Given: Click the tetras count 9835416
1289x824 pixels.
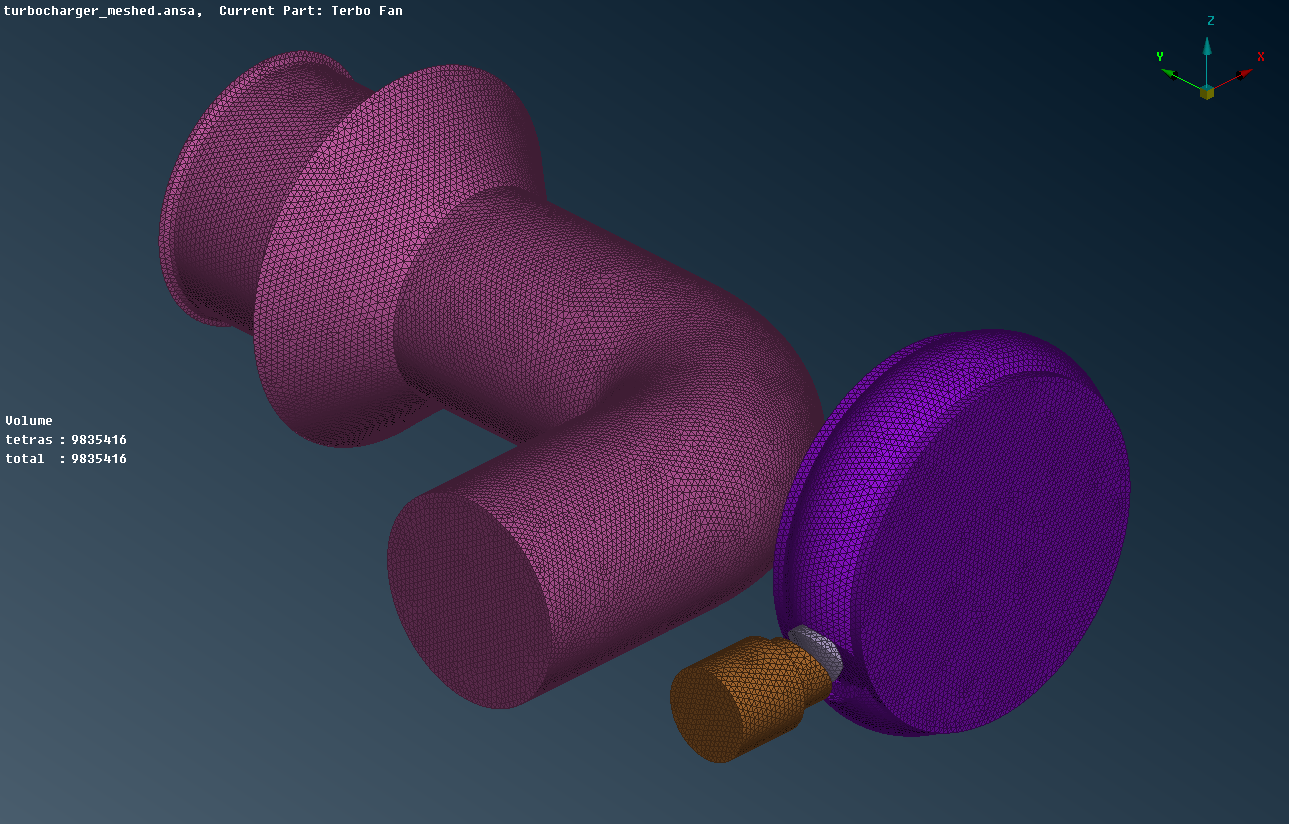Looking at the screenshot, I should coord(98,440).
